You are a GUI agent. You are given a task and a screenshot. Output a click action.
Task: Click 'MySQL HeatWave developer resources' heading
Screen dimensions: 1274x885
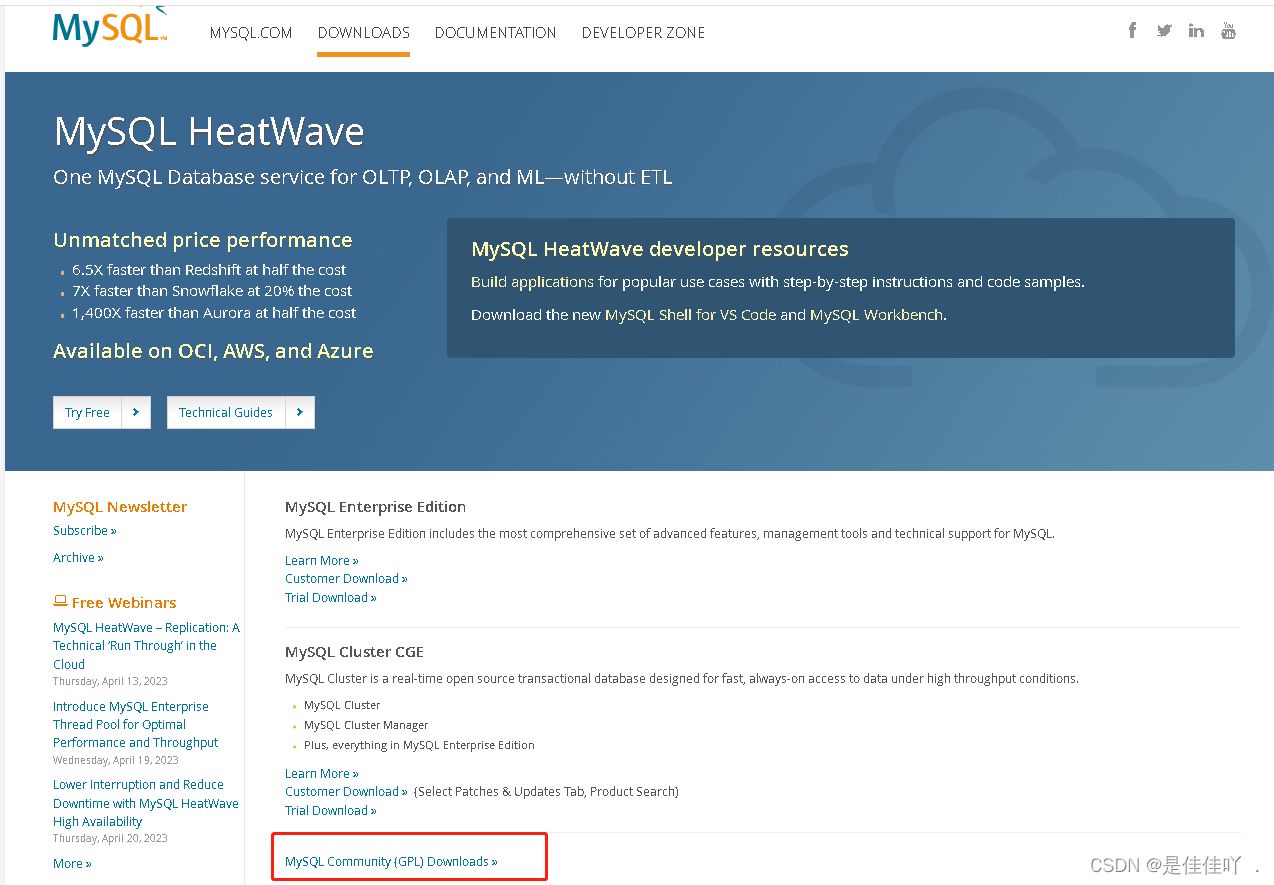tap(660, 249)
